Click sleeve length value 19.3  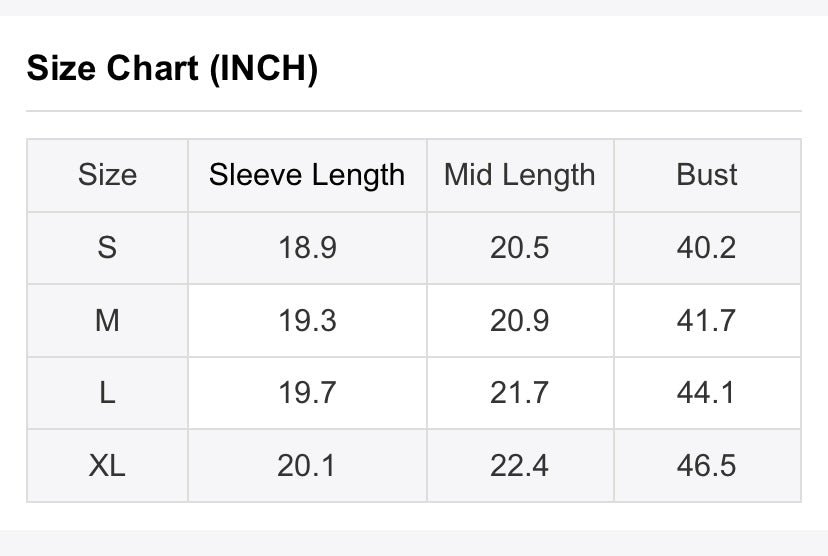307,320
